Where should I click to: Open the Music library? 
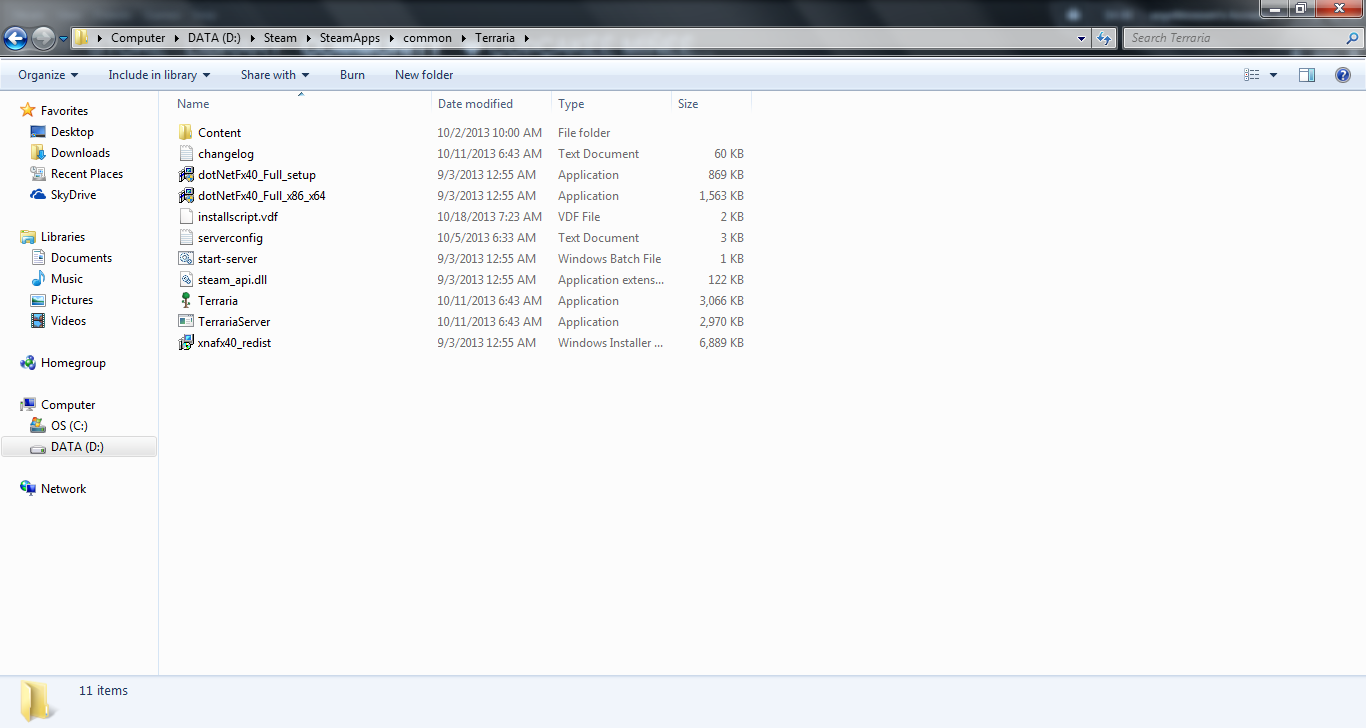67,279
